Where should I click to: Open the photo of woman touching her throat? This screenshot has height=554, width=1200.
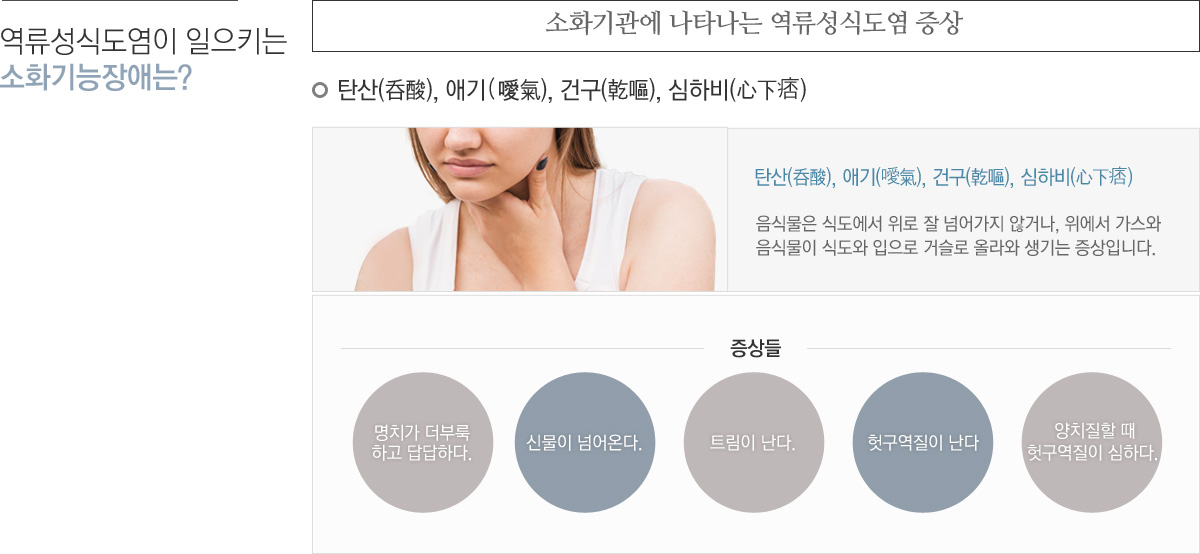click(x=520, y=210)
